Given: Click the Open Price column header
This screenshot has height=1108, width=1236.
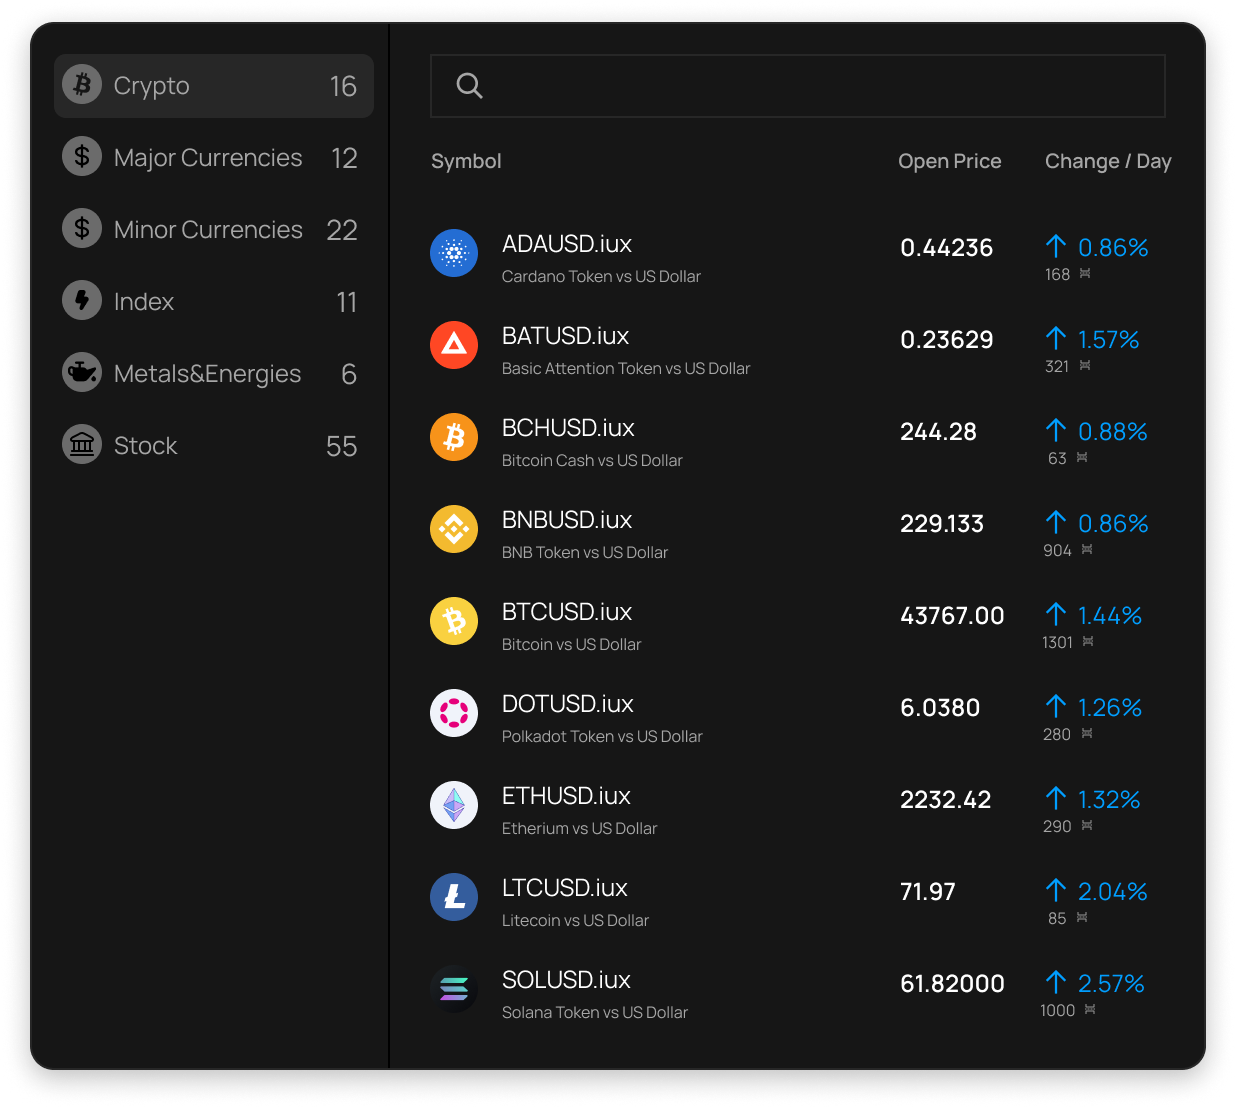Looking at the screenshot, I should [950, 161].
